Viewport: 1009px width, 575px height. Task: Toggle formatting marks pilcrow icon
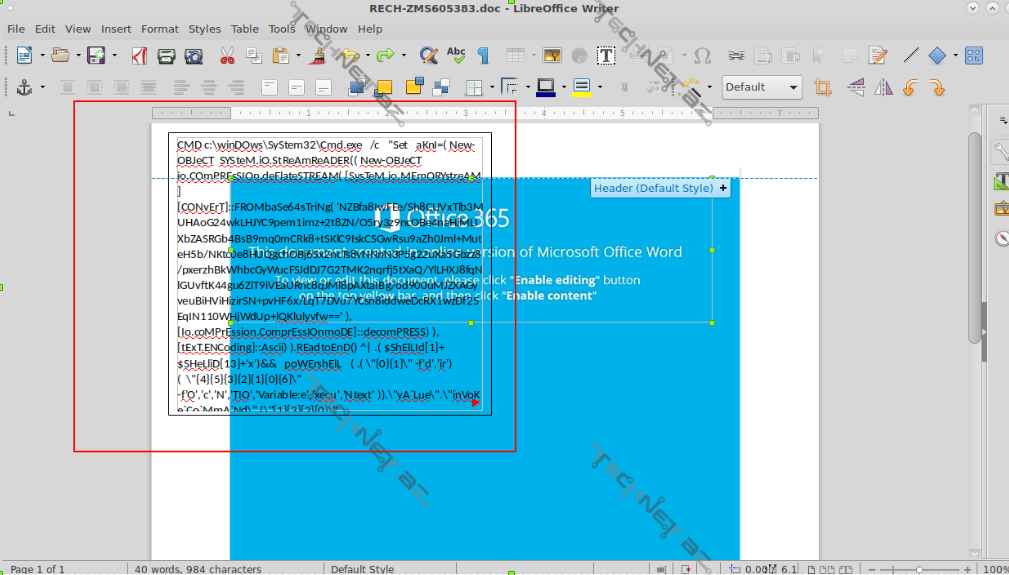click(x=484, y=56)
